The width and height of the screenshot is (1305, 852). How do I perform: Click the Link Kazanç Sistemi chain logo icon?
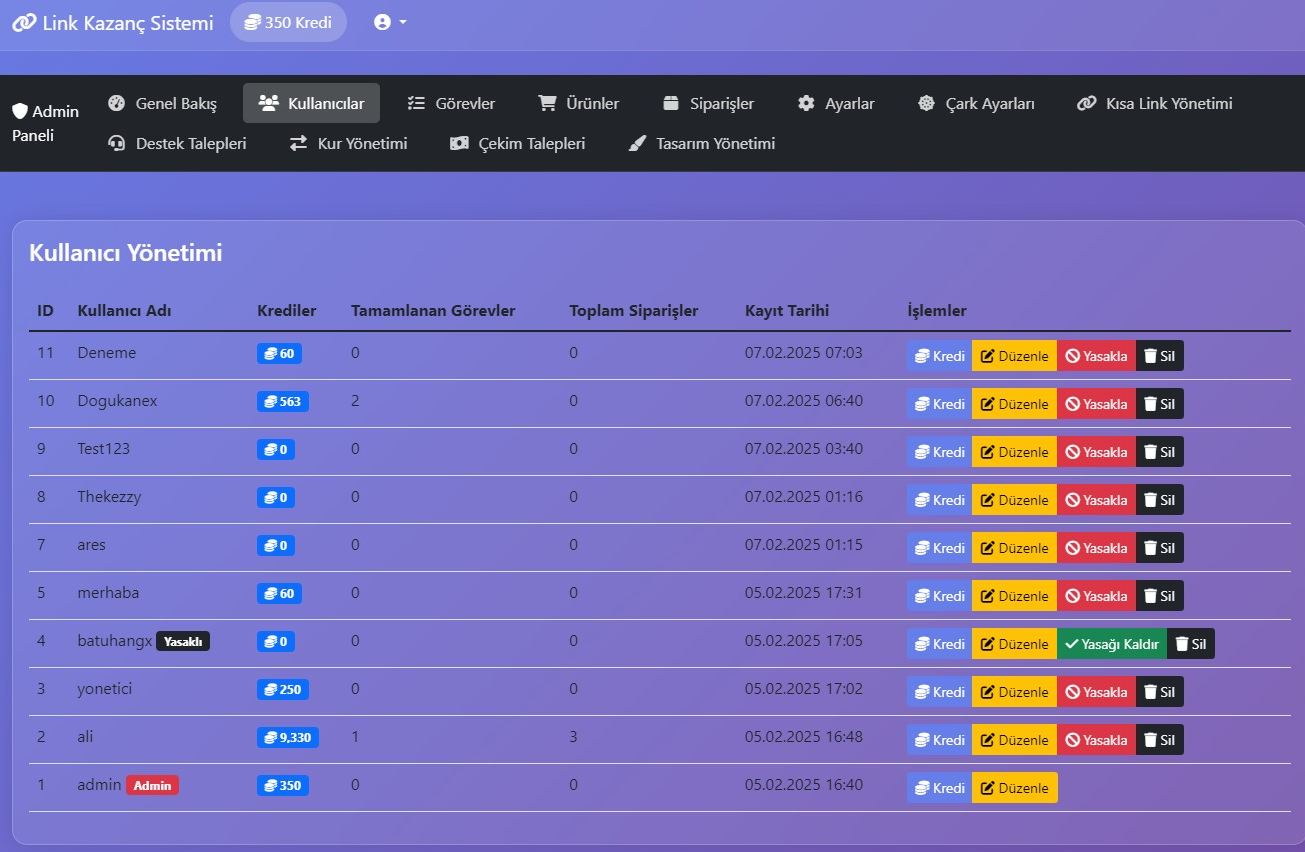pyautogui.click(x=24, y=22)
